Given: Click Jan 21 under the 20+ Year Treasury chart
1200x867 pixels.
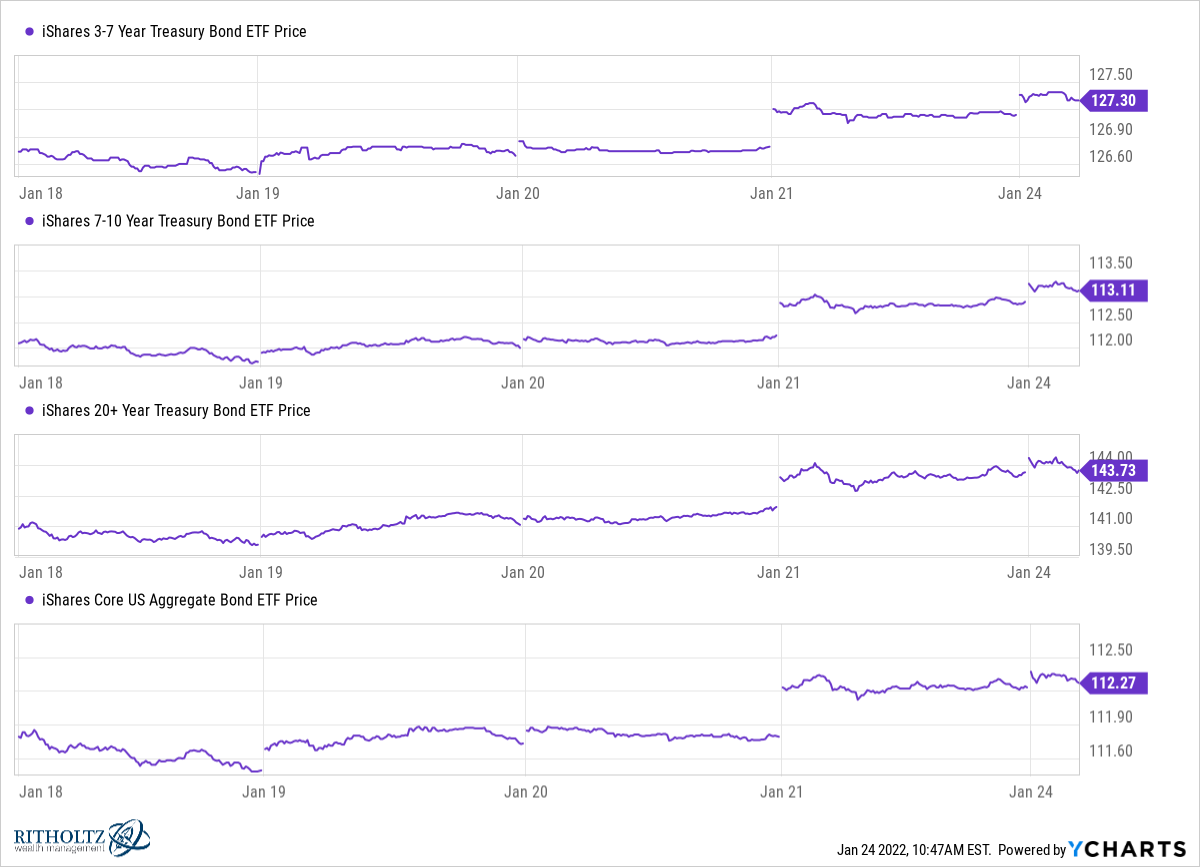Looking at the screenshot, I should (x=777, y=573).
